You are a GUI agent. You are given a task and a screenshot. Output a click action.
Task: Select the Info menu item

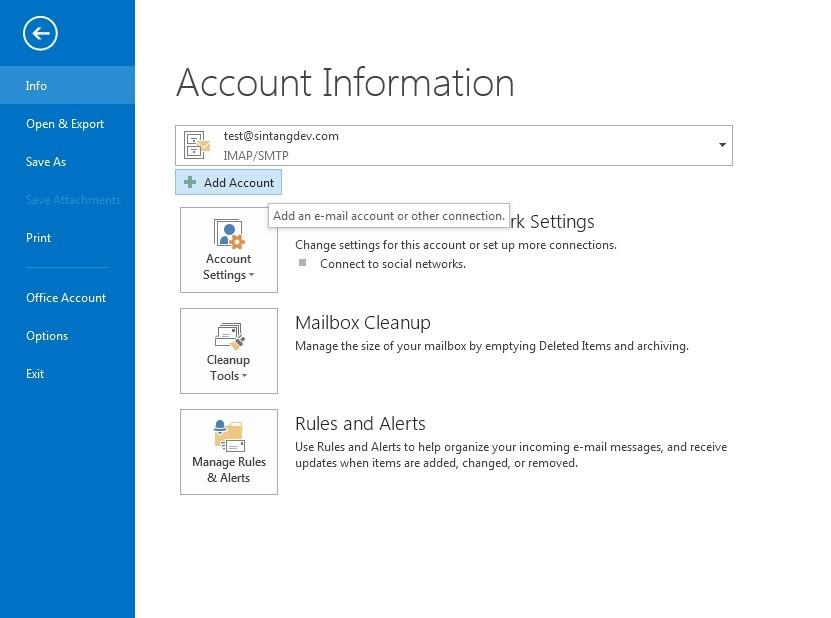(x=67, y=85)
